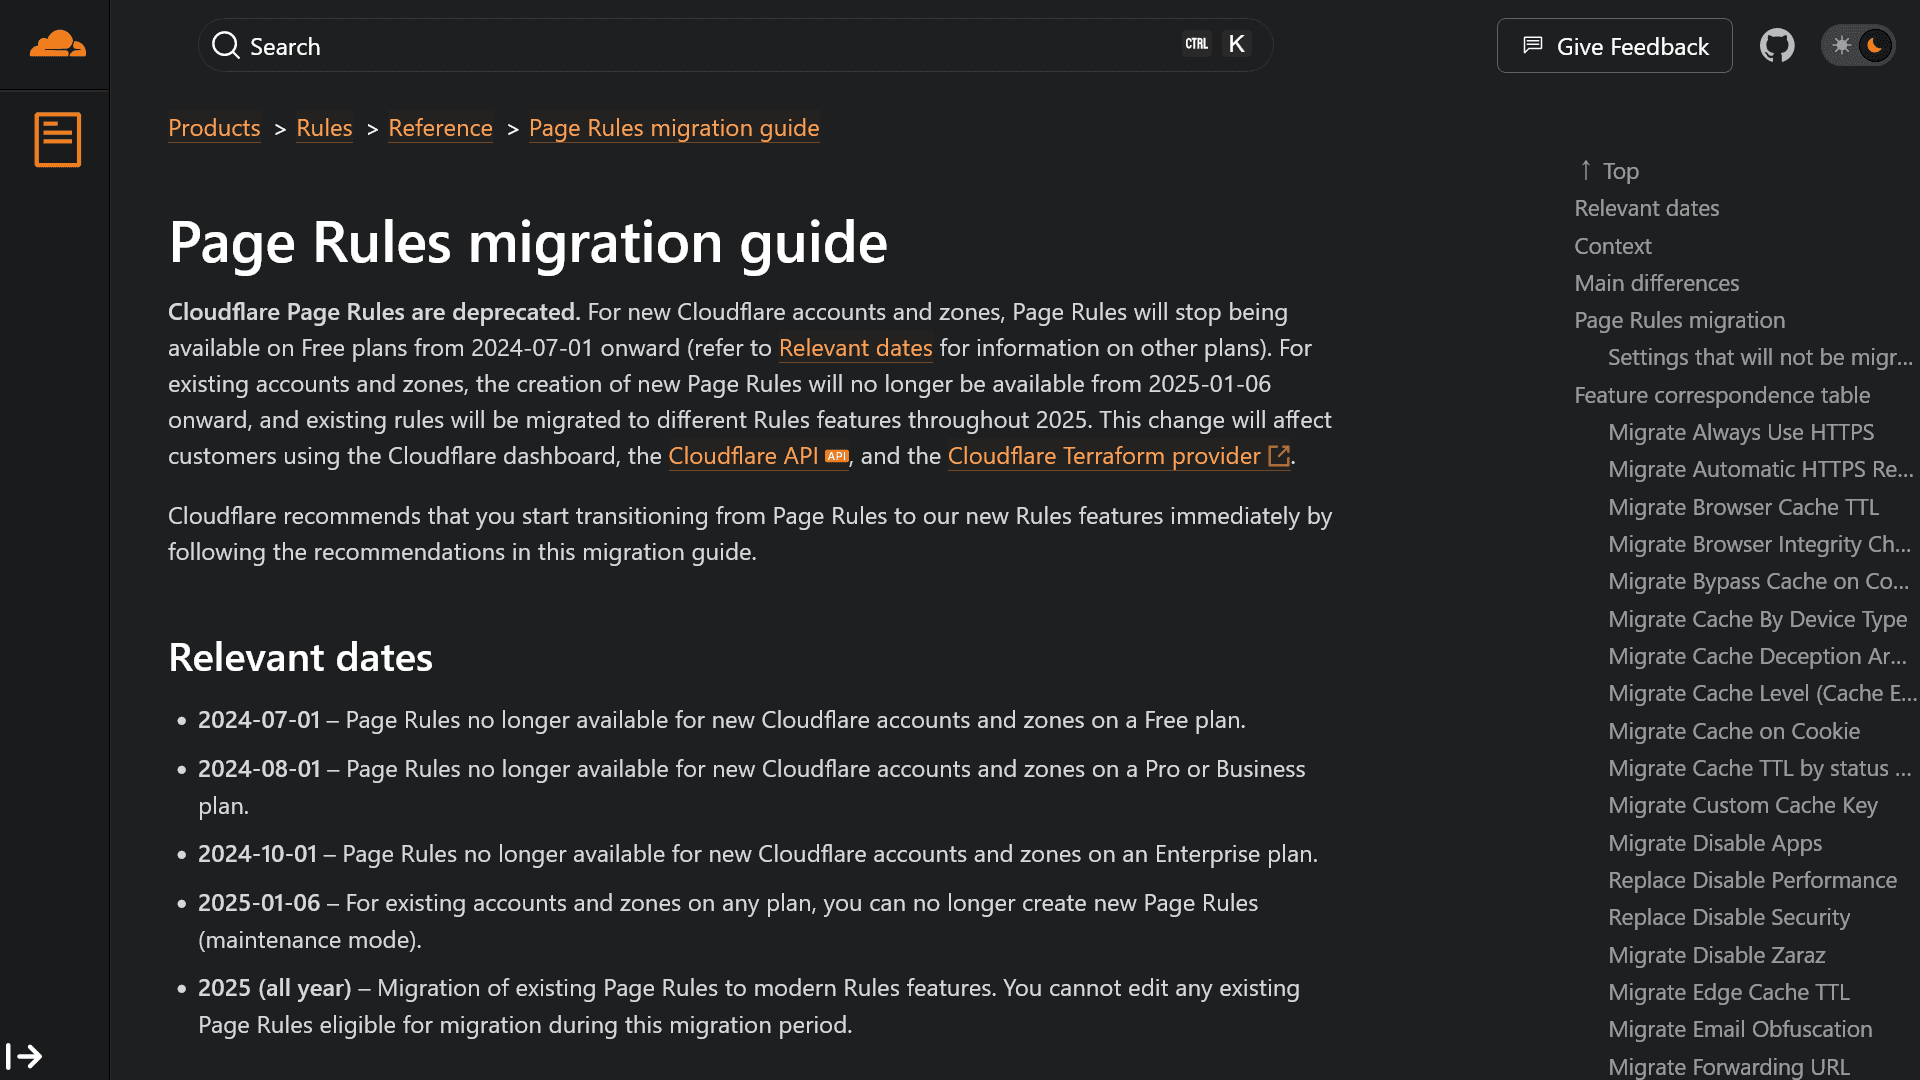Viewport: 1920px width, 1080px height.
Task: Select Migrate Cache By Device Type entry
Action: click(1758, 619)
